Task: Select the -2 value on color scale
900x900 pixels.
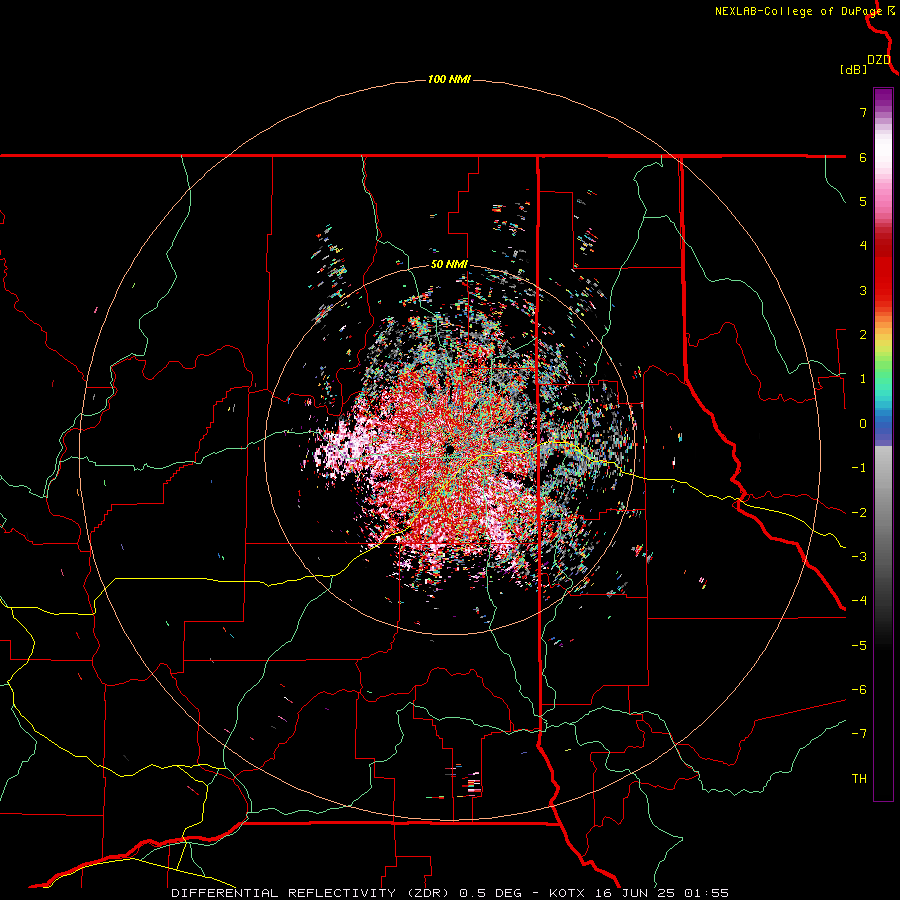Action: click(859, 513)
